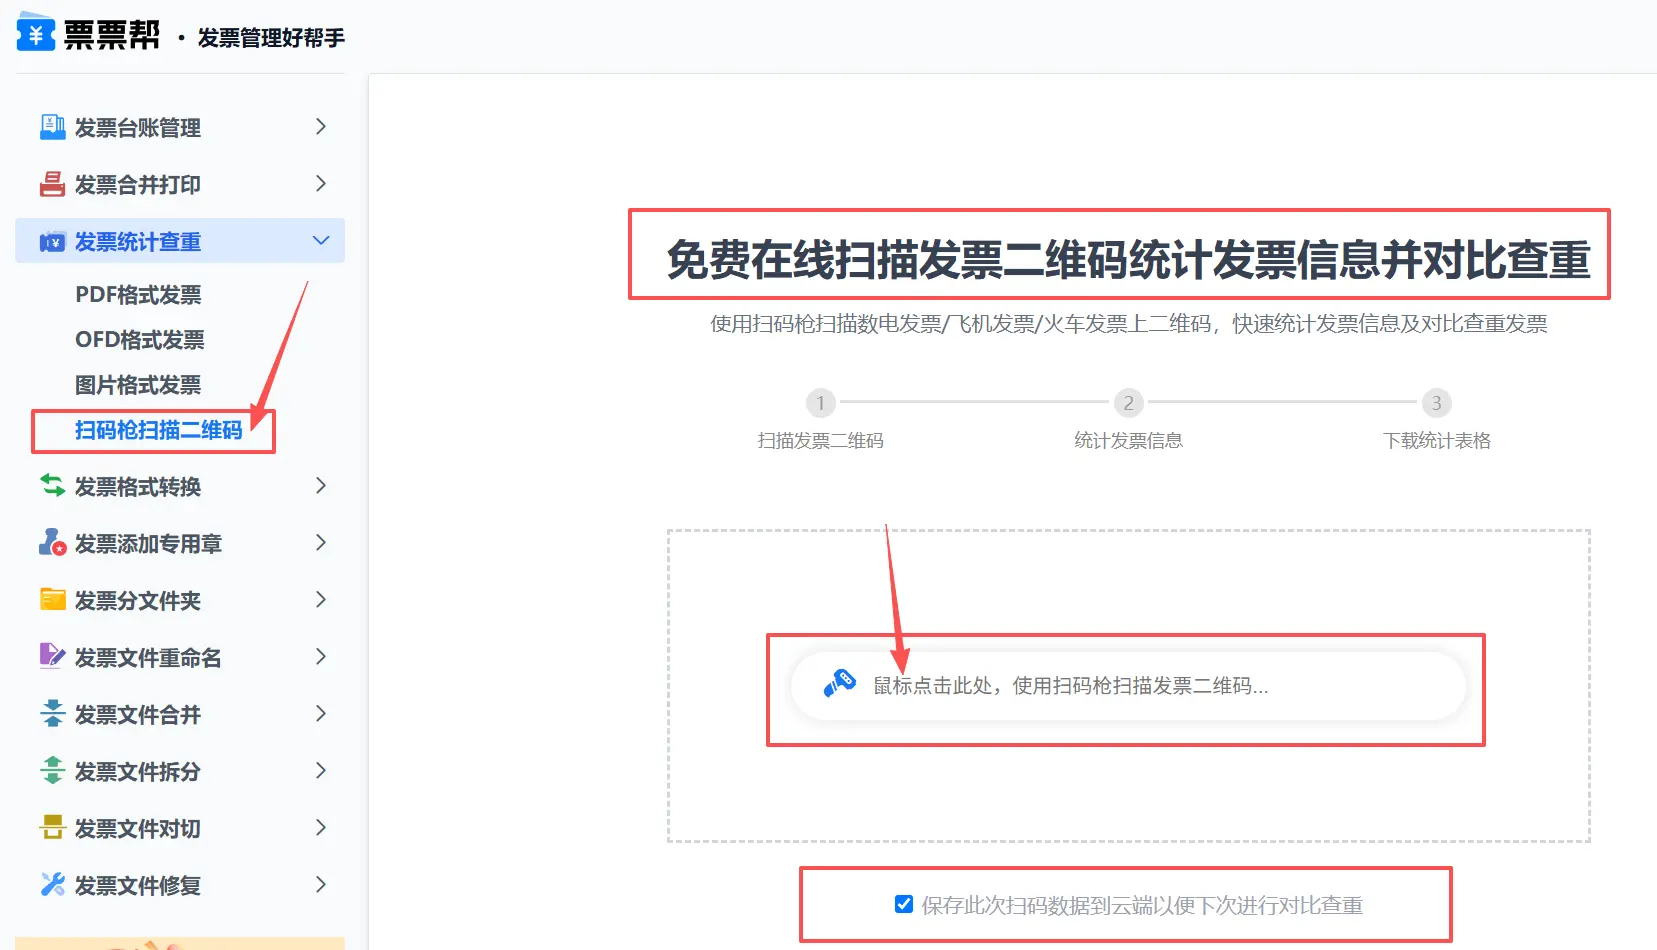Collapse the 发票统计查重 menu section
The height and width of the screenshot is (950, 1657).
(320, 241)
